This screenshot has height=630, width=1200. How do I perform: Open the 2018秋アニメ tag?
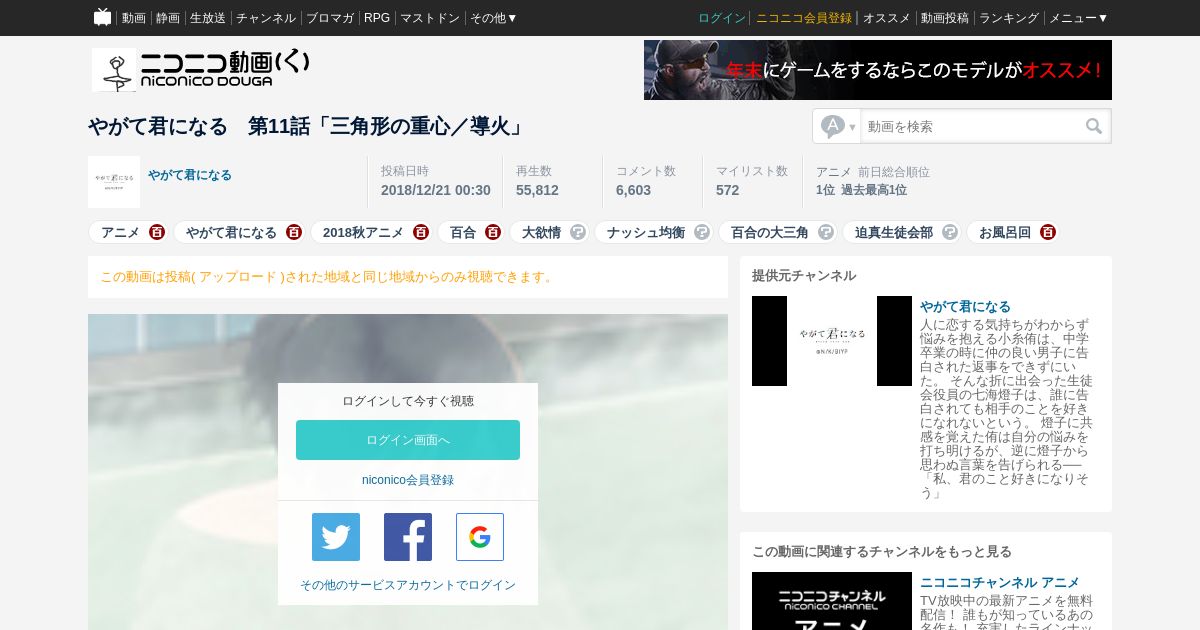[363, 232]
